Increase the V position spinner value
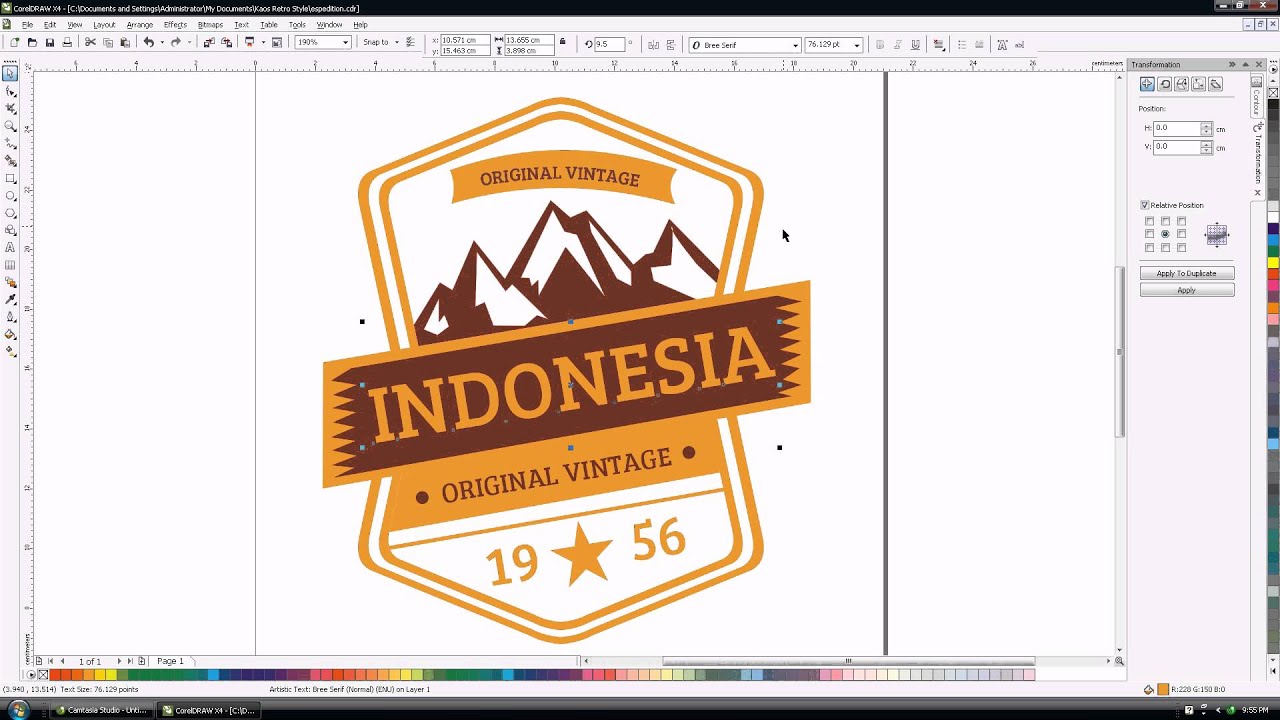This screenshot has width=1280, height=720. point(1207,144)
